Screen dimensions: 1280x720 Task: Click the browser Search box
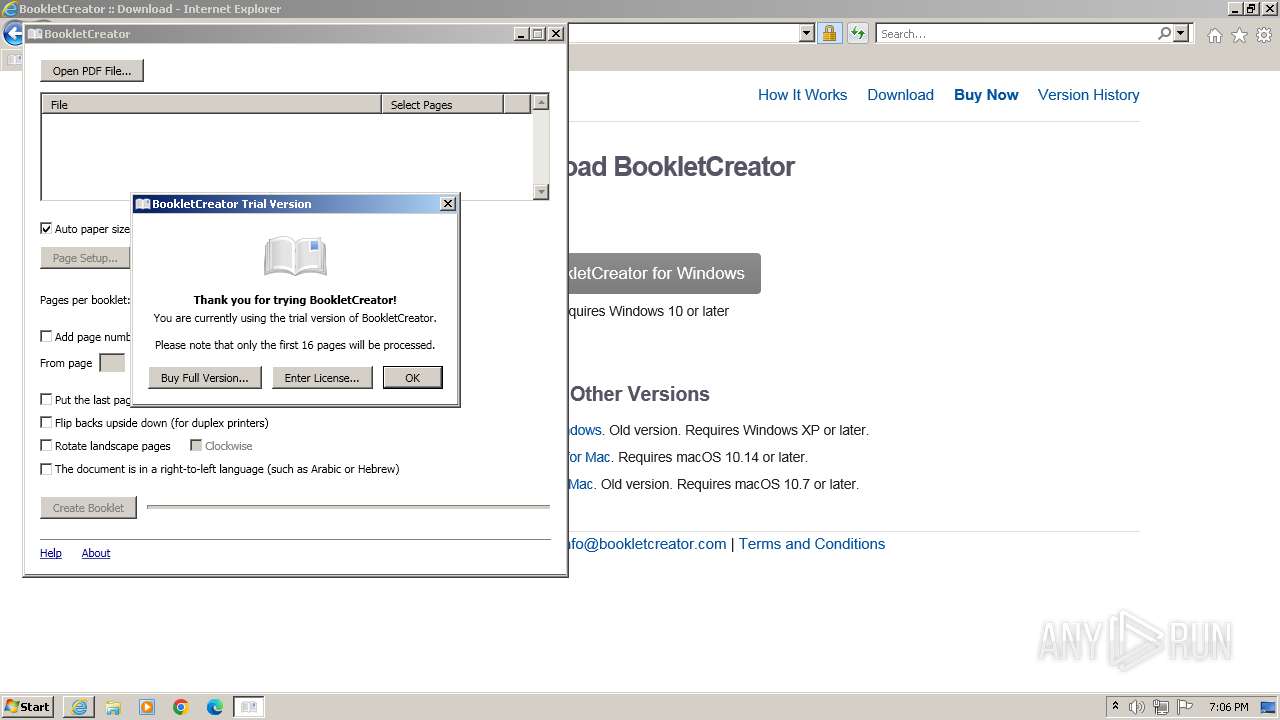[x=1016, y=33]
